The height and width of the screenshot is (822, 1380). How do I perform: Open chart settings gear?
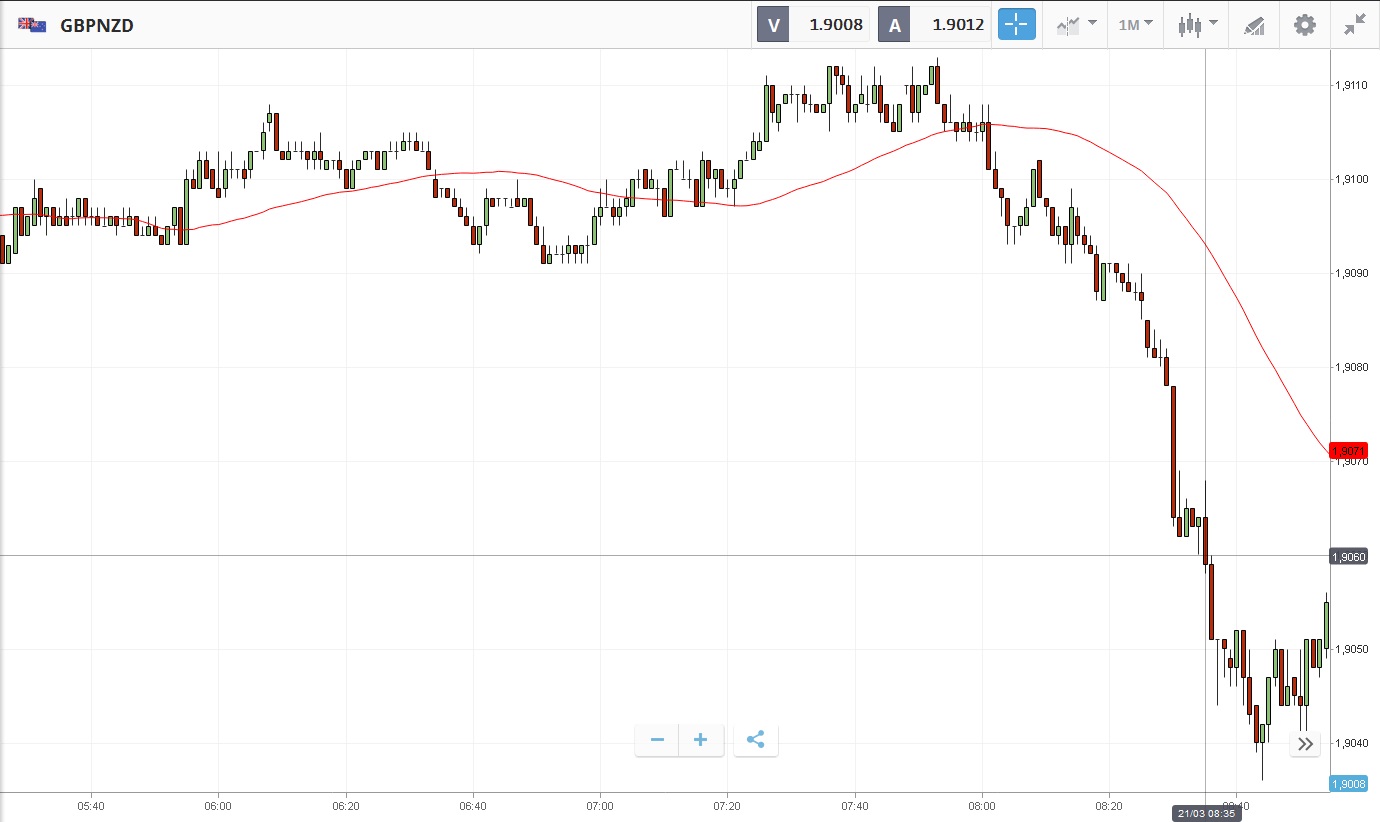[x=1305, y=25]
